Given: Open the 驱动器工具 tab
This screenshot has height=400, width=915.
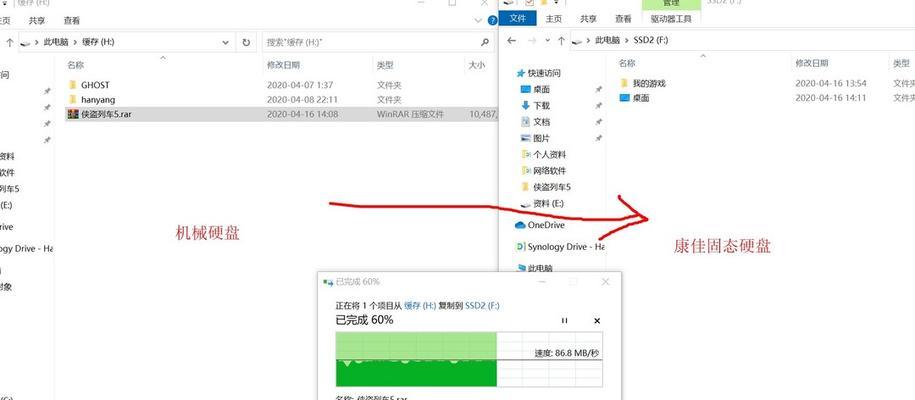Looking at the screenshot, I should click(x=671, y=19).
